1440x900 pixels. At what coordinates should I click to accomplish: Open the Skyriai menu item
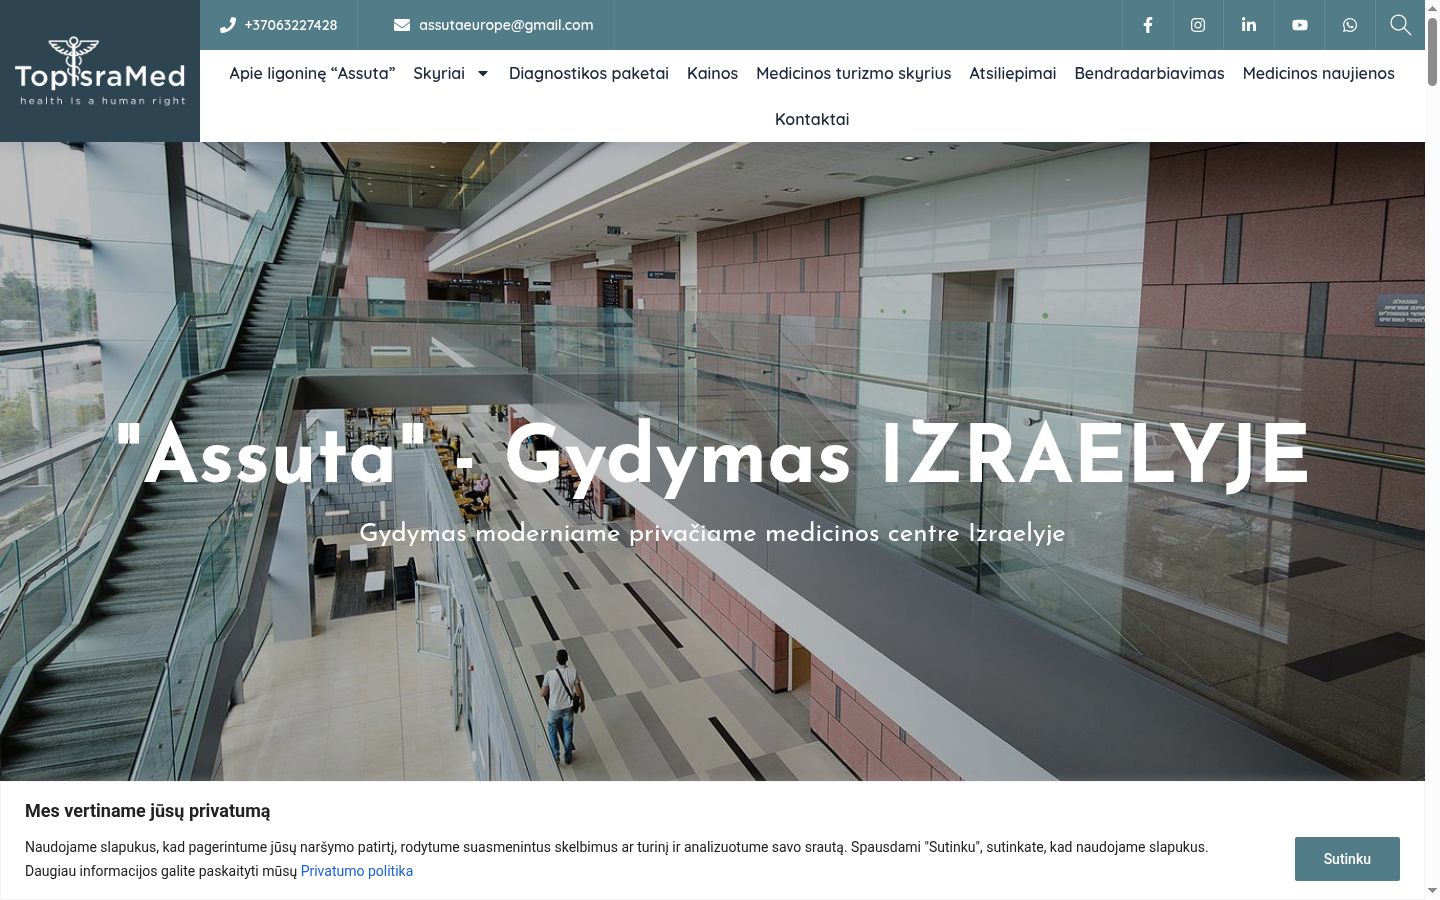[x=439, y=73]
